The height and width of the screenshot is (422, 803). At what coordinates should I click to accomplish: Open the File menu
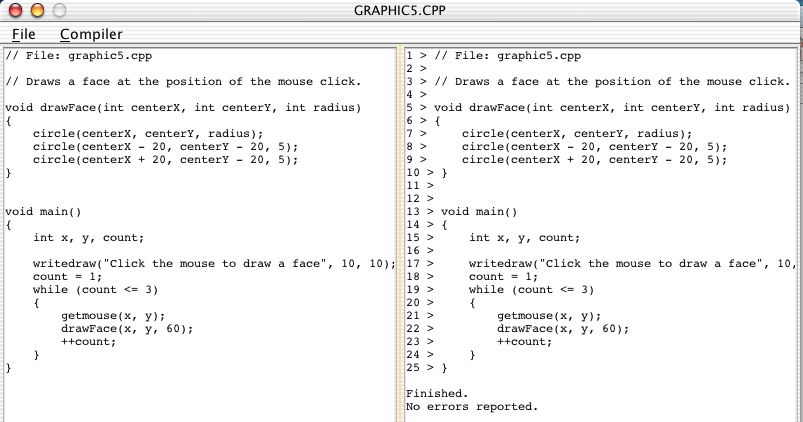point(23,34)
